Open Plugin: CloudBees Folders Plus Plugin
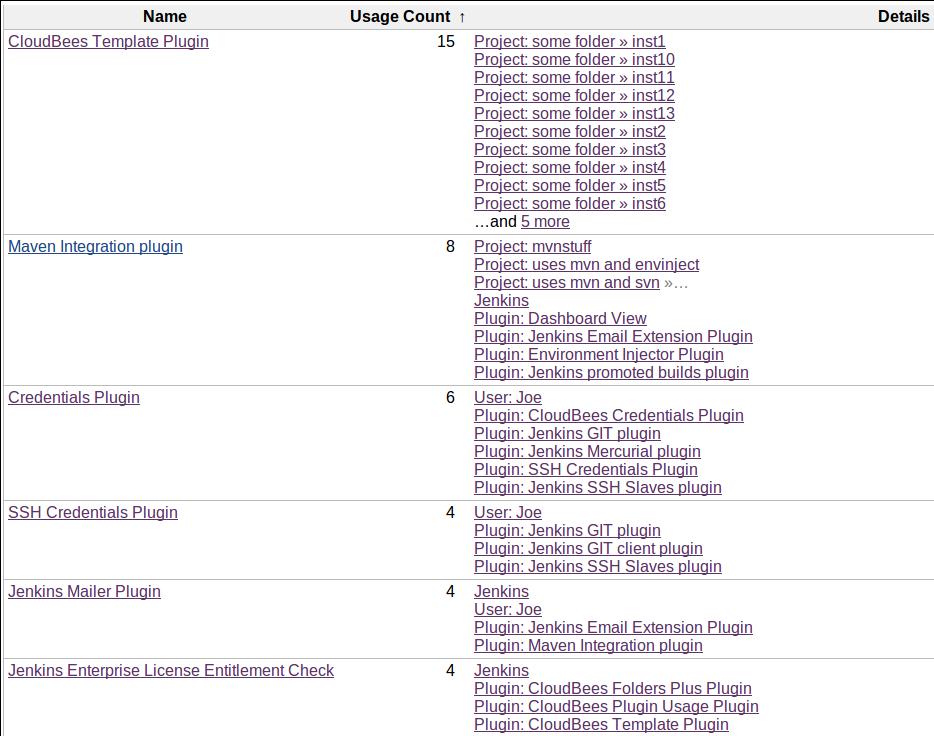Screen dimensions: 934x736 point(612,689)
